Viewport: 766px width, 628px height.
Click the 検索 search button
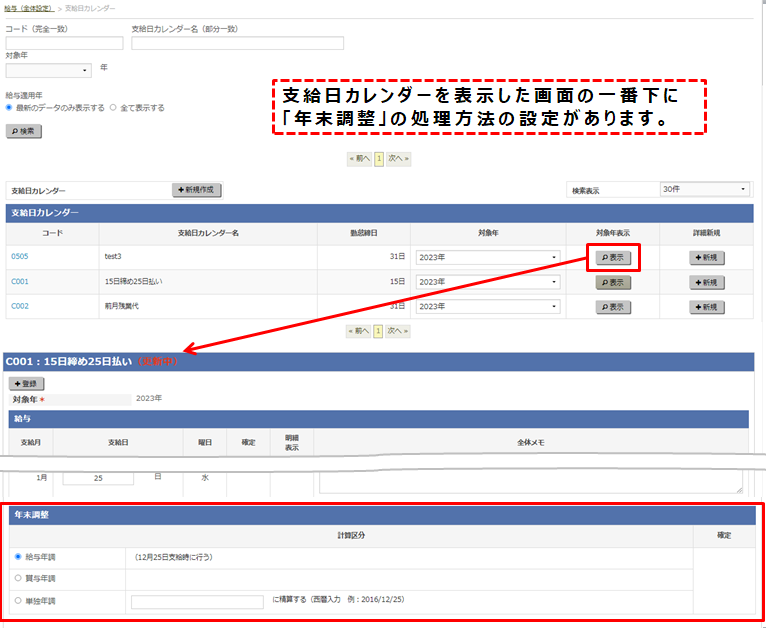[x=24, y=131]
